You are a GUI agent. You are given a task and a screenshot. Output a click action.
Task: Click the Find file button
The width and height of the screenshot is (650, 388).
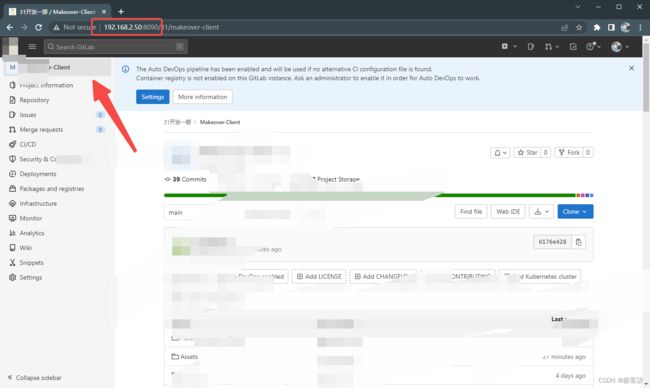(471, 211)
